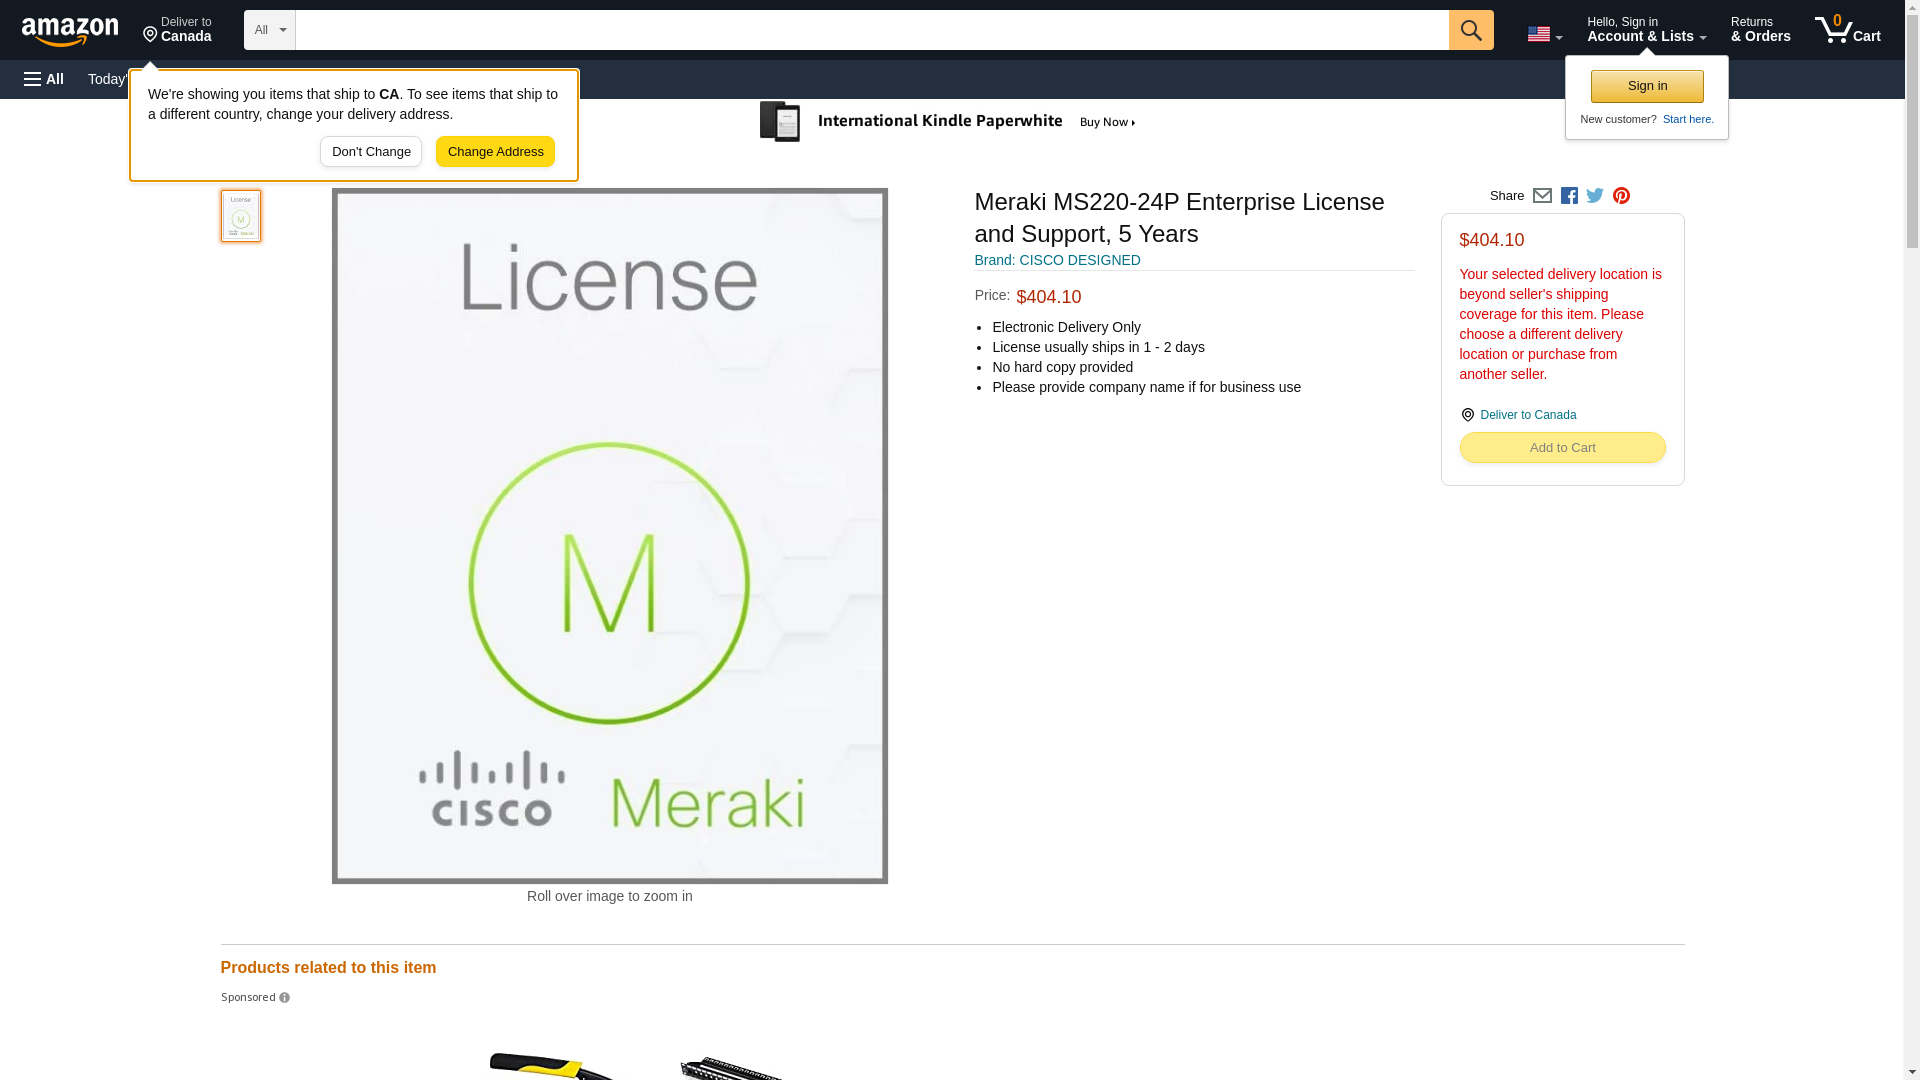Expand Account & Lists menu
Image resolution: width=1920 pixels, height=1080 pixels.
click(x=1646, y=30)
